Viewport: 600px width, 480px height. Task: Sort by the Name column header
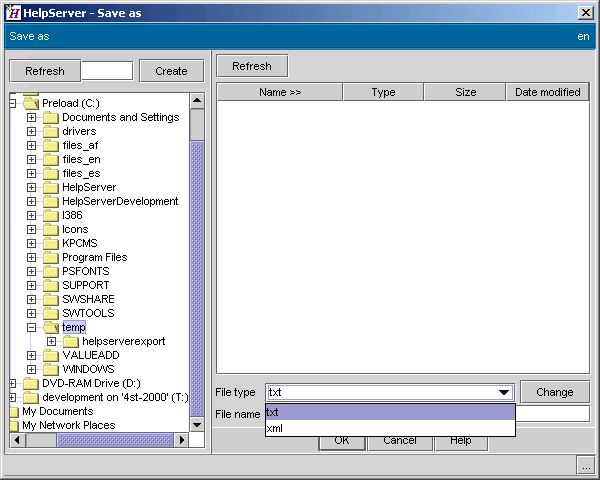(x=280, y=92)
